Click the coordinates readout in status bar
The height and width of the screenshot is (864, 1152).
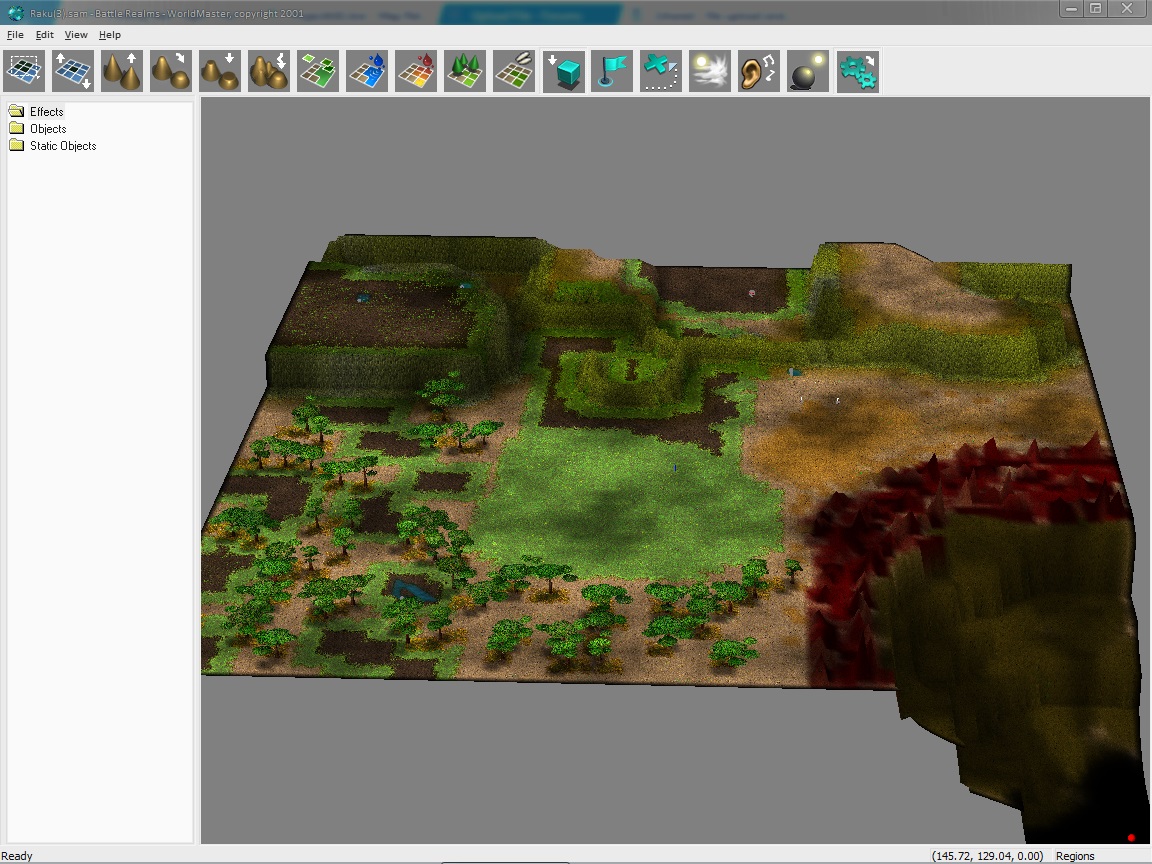click(x=987, y=856)
